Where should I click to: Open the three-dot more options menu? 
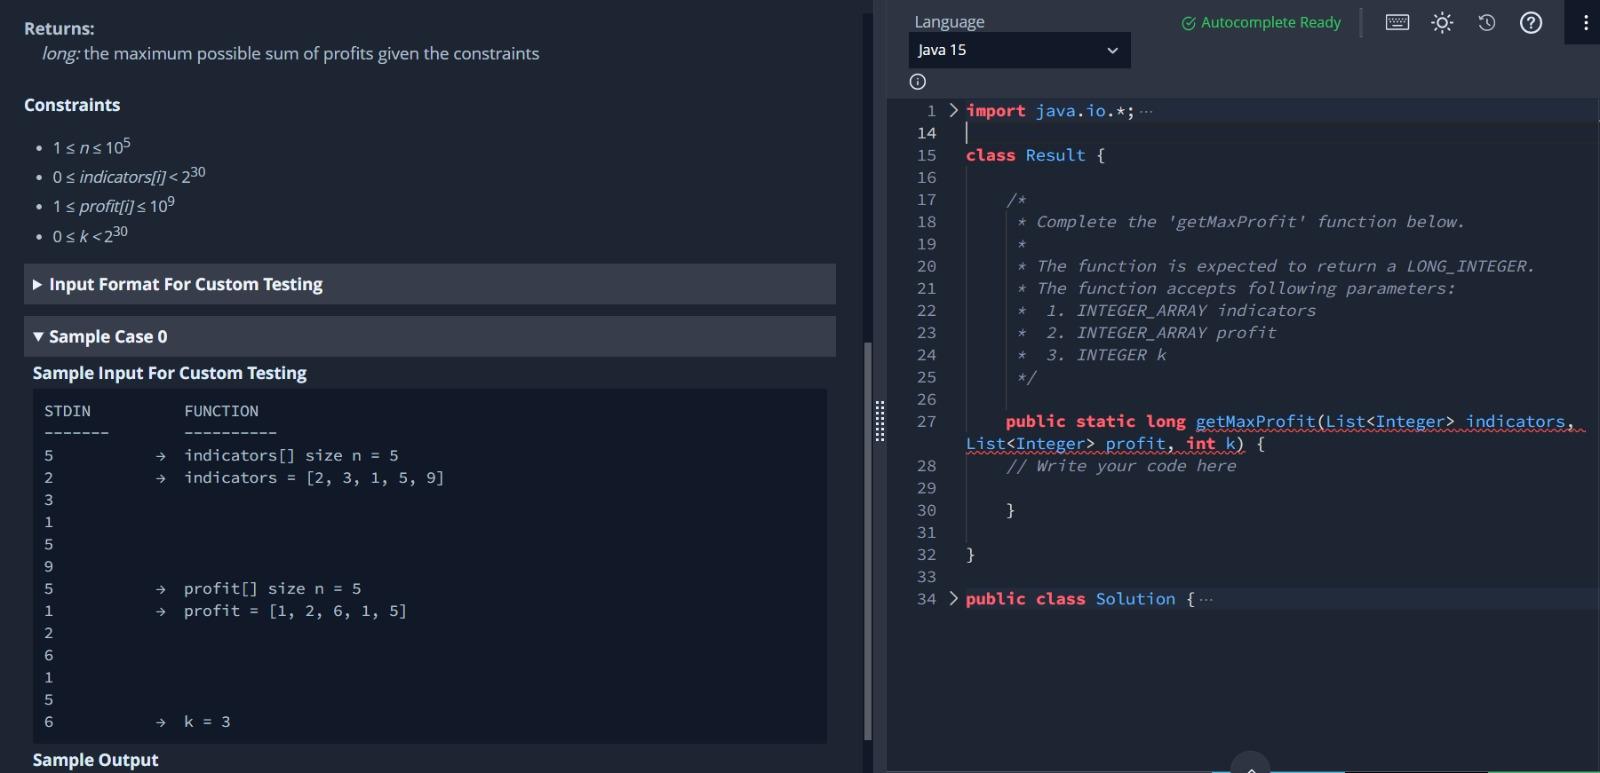[1585, 22]
